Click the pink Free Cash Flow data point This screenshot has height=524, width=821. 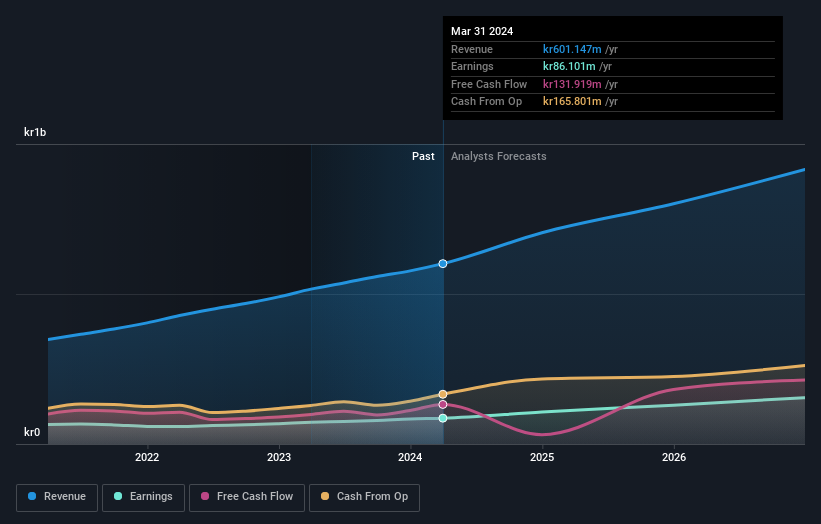(x=443, y=405)
